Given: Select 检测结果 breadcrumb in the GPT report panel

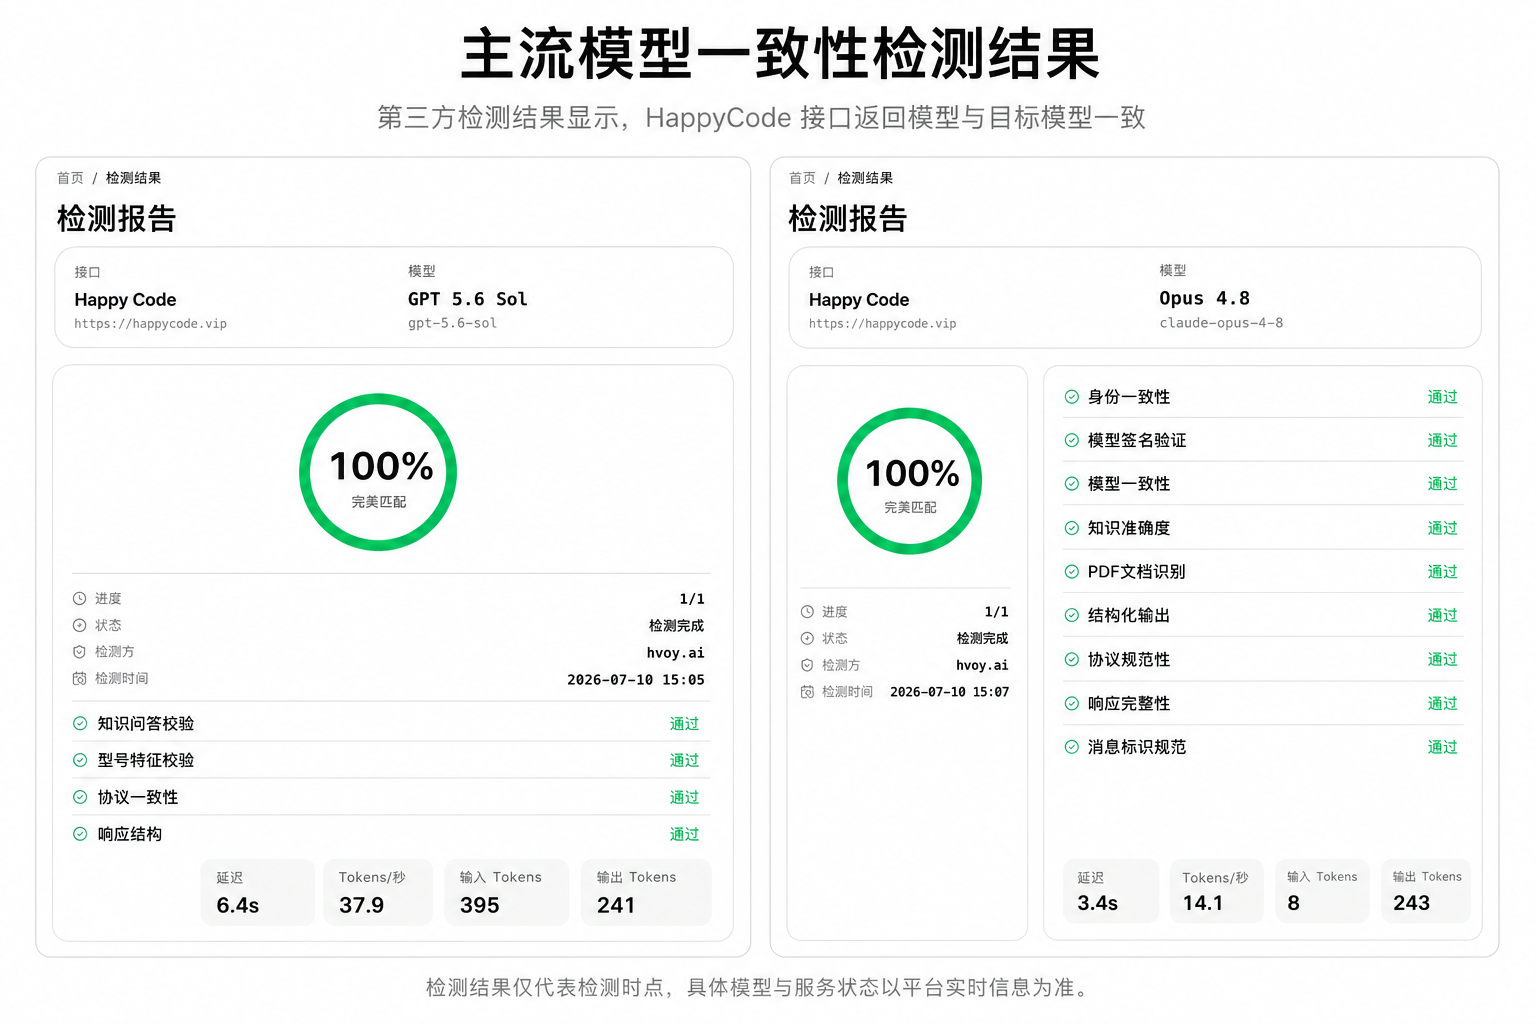Looking at the screenshot, I should (x=134, y=178).
